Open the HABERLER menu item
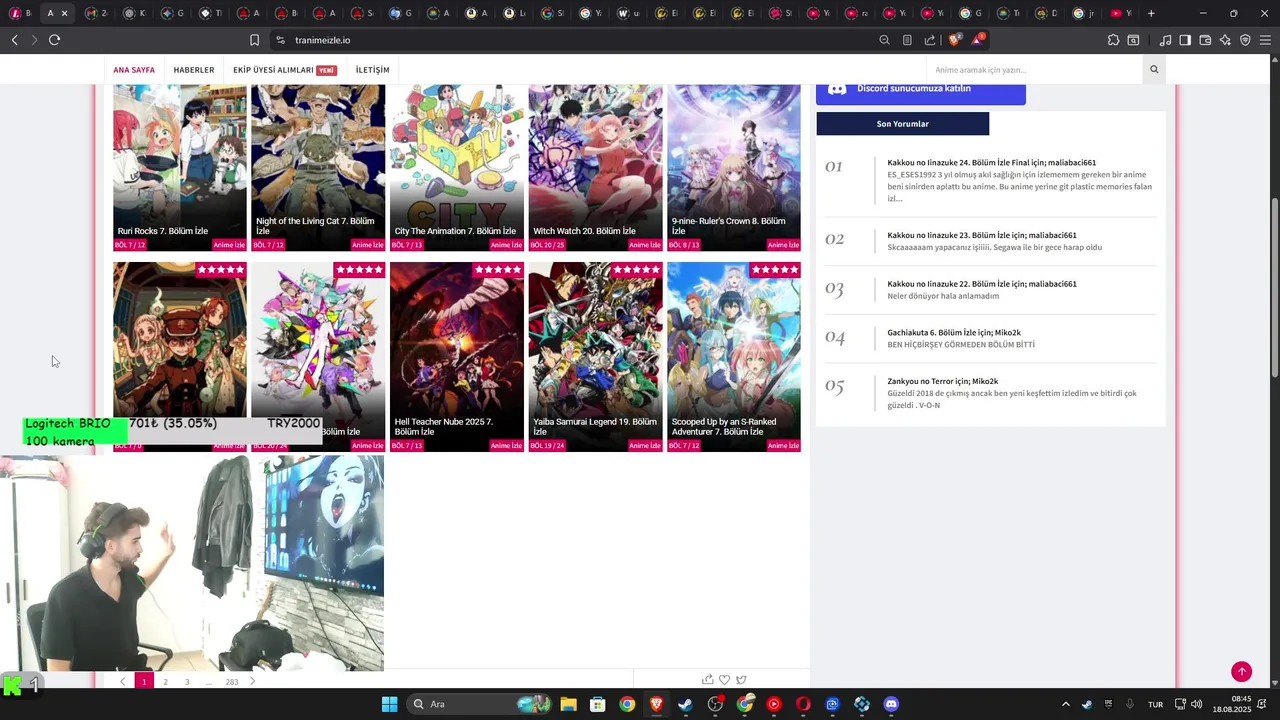This screenshot has width=1280, height=720. (x=194, y=70)
